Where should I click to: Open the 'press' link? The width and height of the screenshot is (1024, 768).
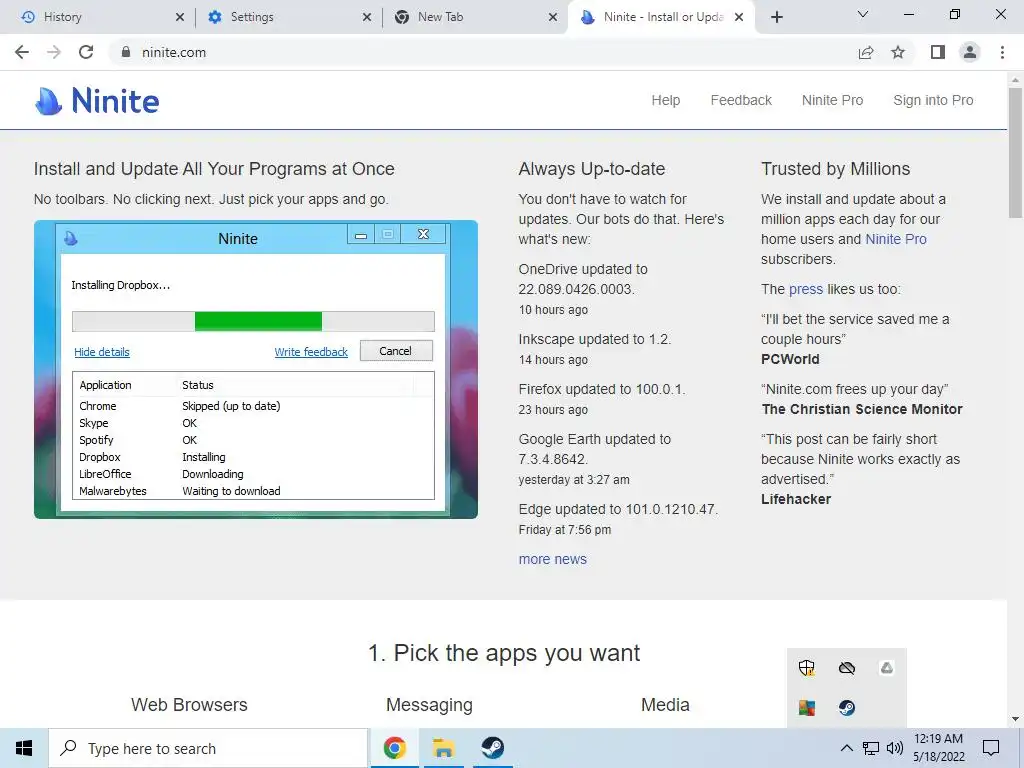[x=806, y=289]
